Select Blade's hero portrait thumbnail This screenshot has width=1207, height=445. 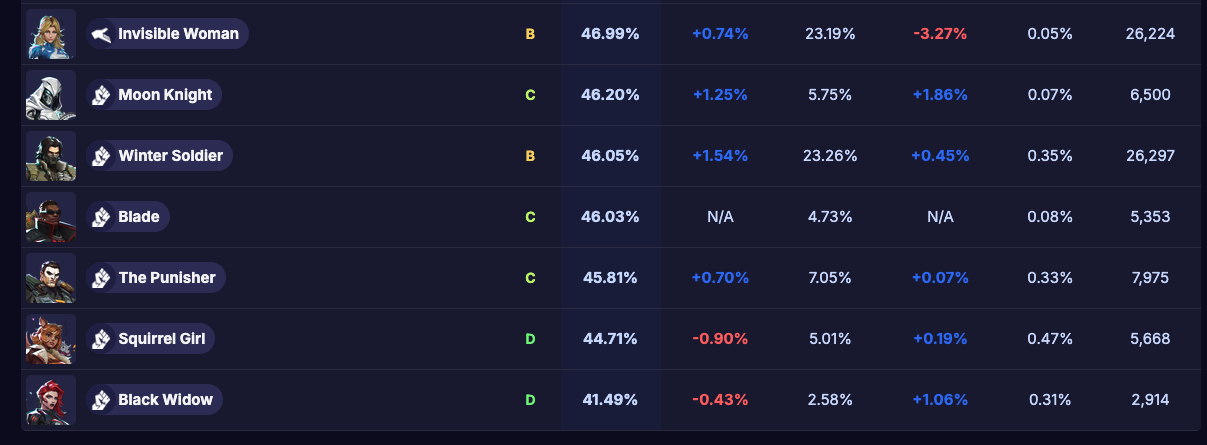click(50, 217)
